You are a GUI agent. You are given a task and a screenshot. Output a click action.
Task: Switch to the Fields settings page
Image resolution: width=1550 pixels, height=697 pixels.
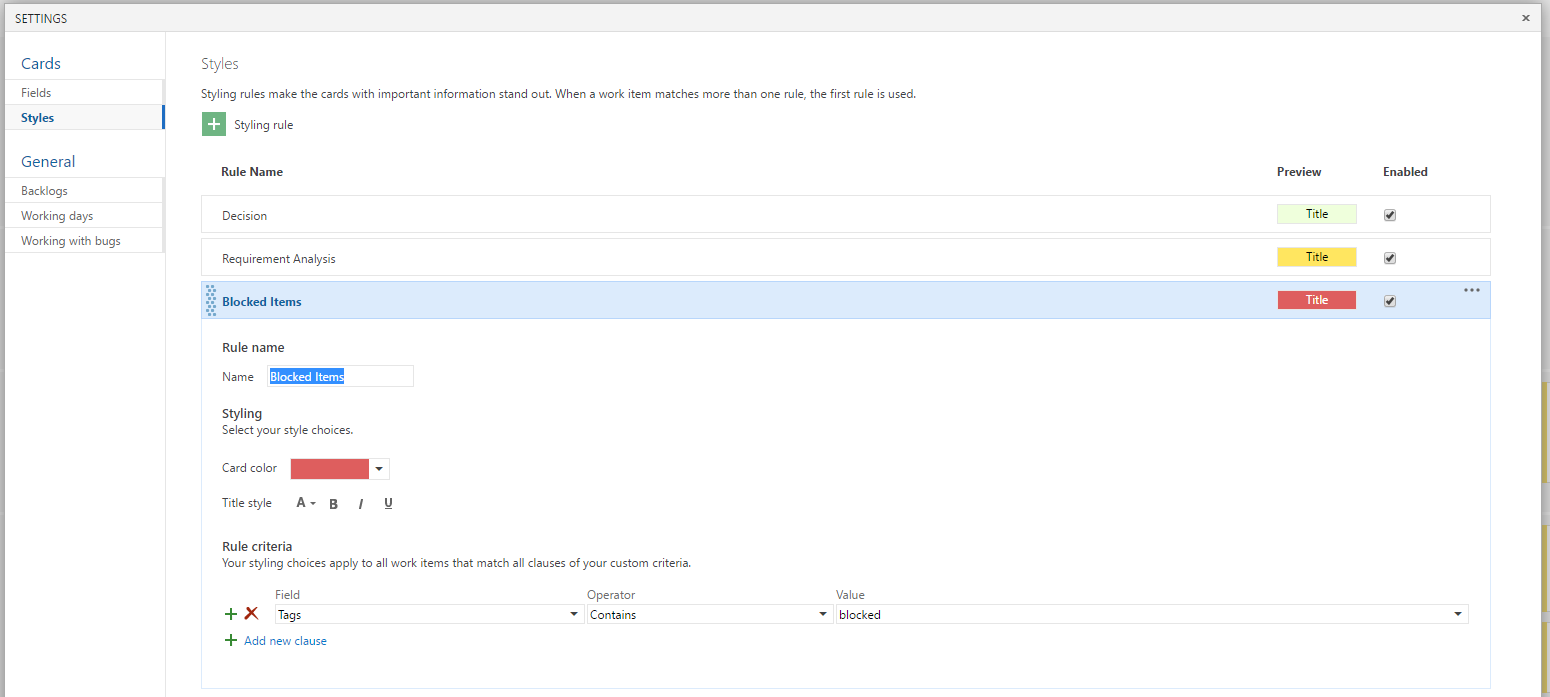tap(36, 92)
